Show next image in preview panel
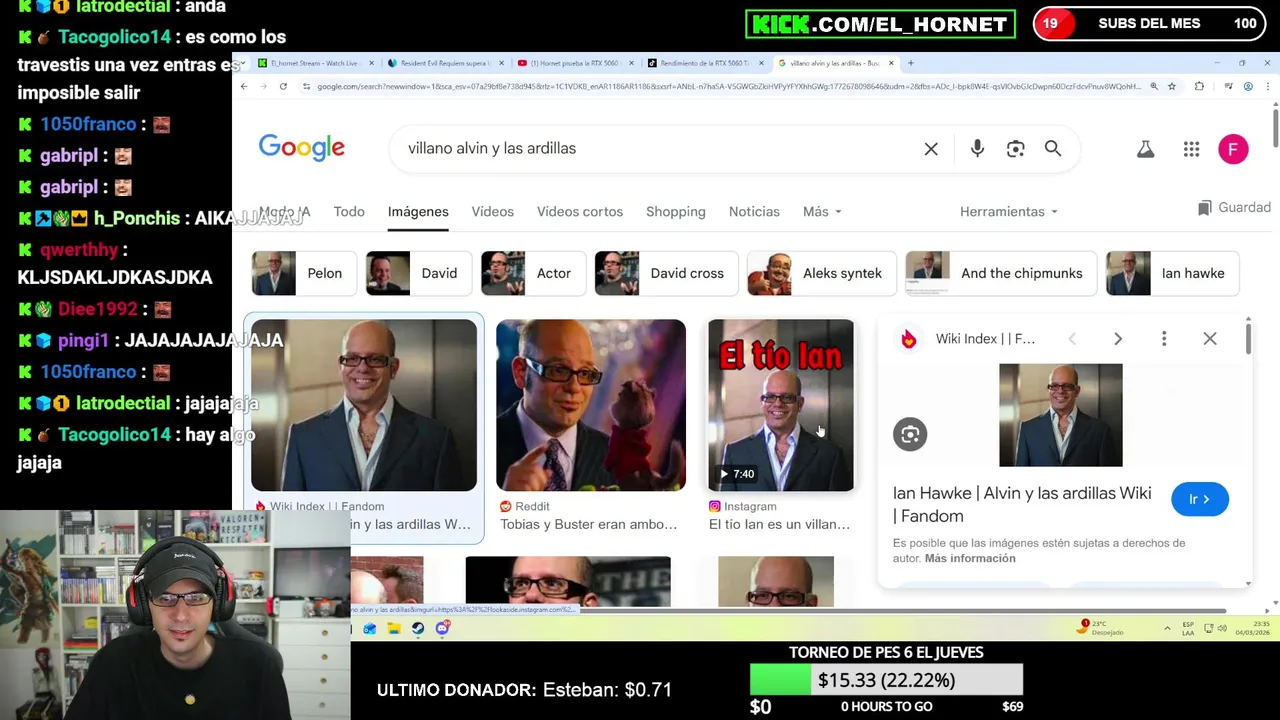Viewport: 1280px width, 720px height. (x=1118, y=339)
